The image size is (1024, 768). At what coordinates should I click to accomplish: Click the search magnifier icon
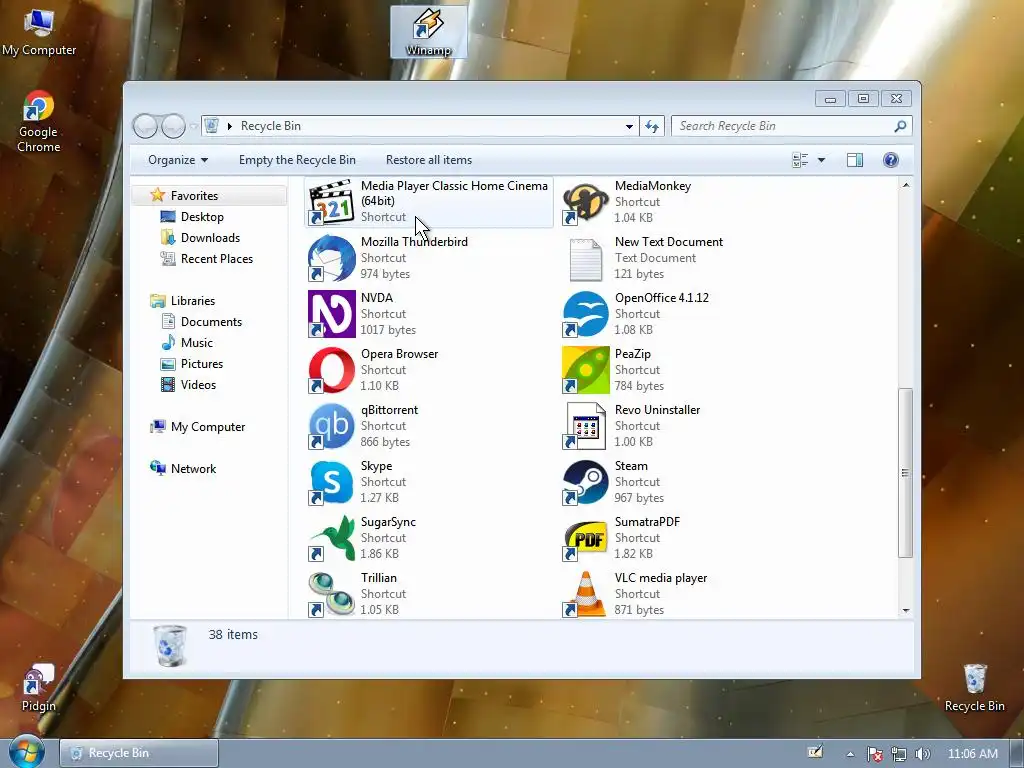point(901,126)
